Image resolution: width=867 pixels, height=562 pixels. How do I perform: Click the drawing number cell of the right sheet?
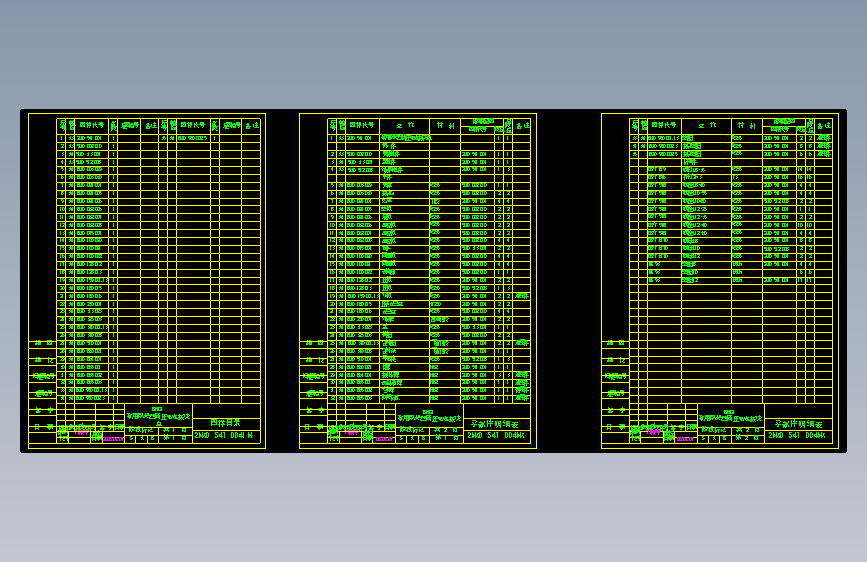[x=797, y=436]
